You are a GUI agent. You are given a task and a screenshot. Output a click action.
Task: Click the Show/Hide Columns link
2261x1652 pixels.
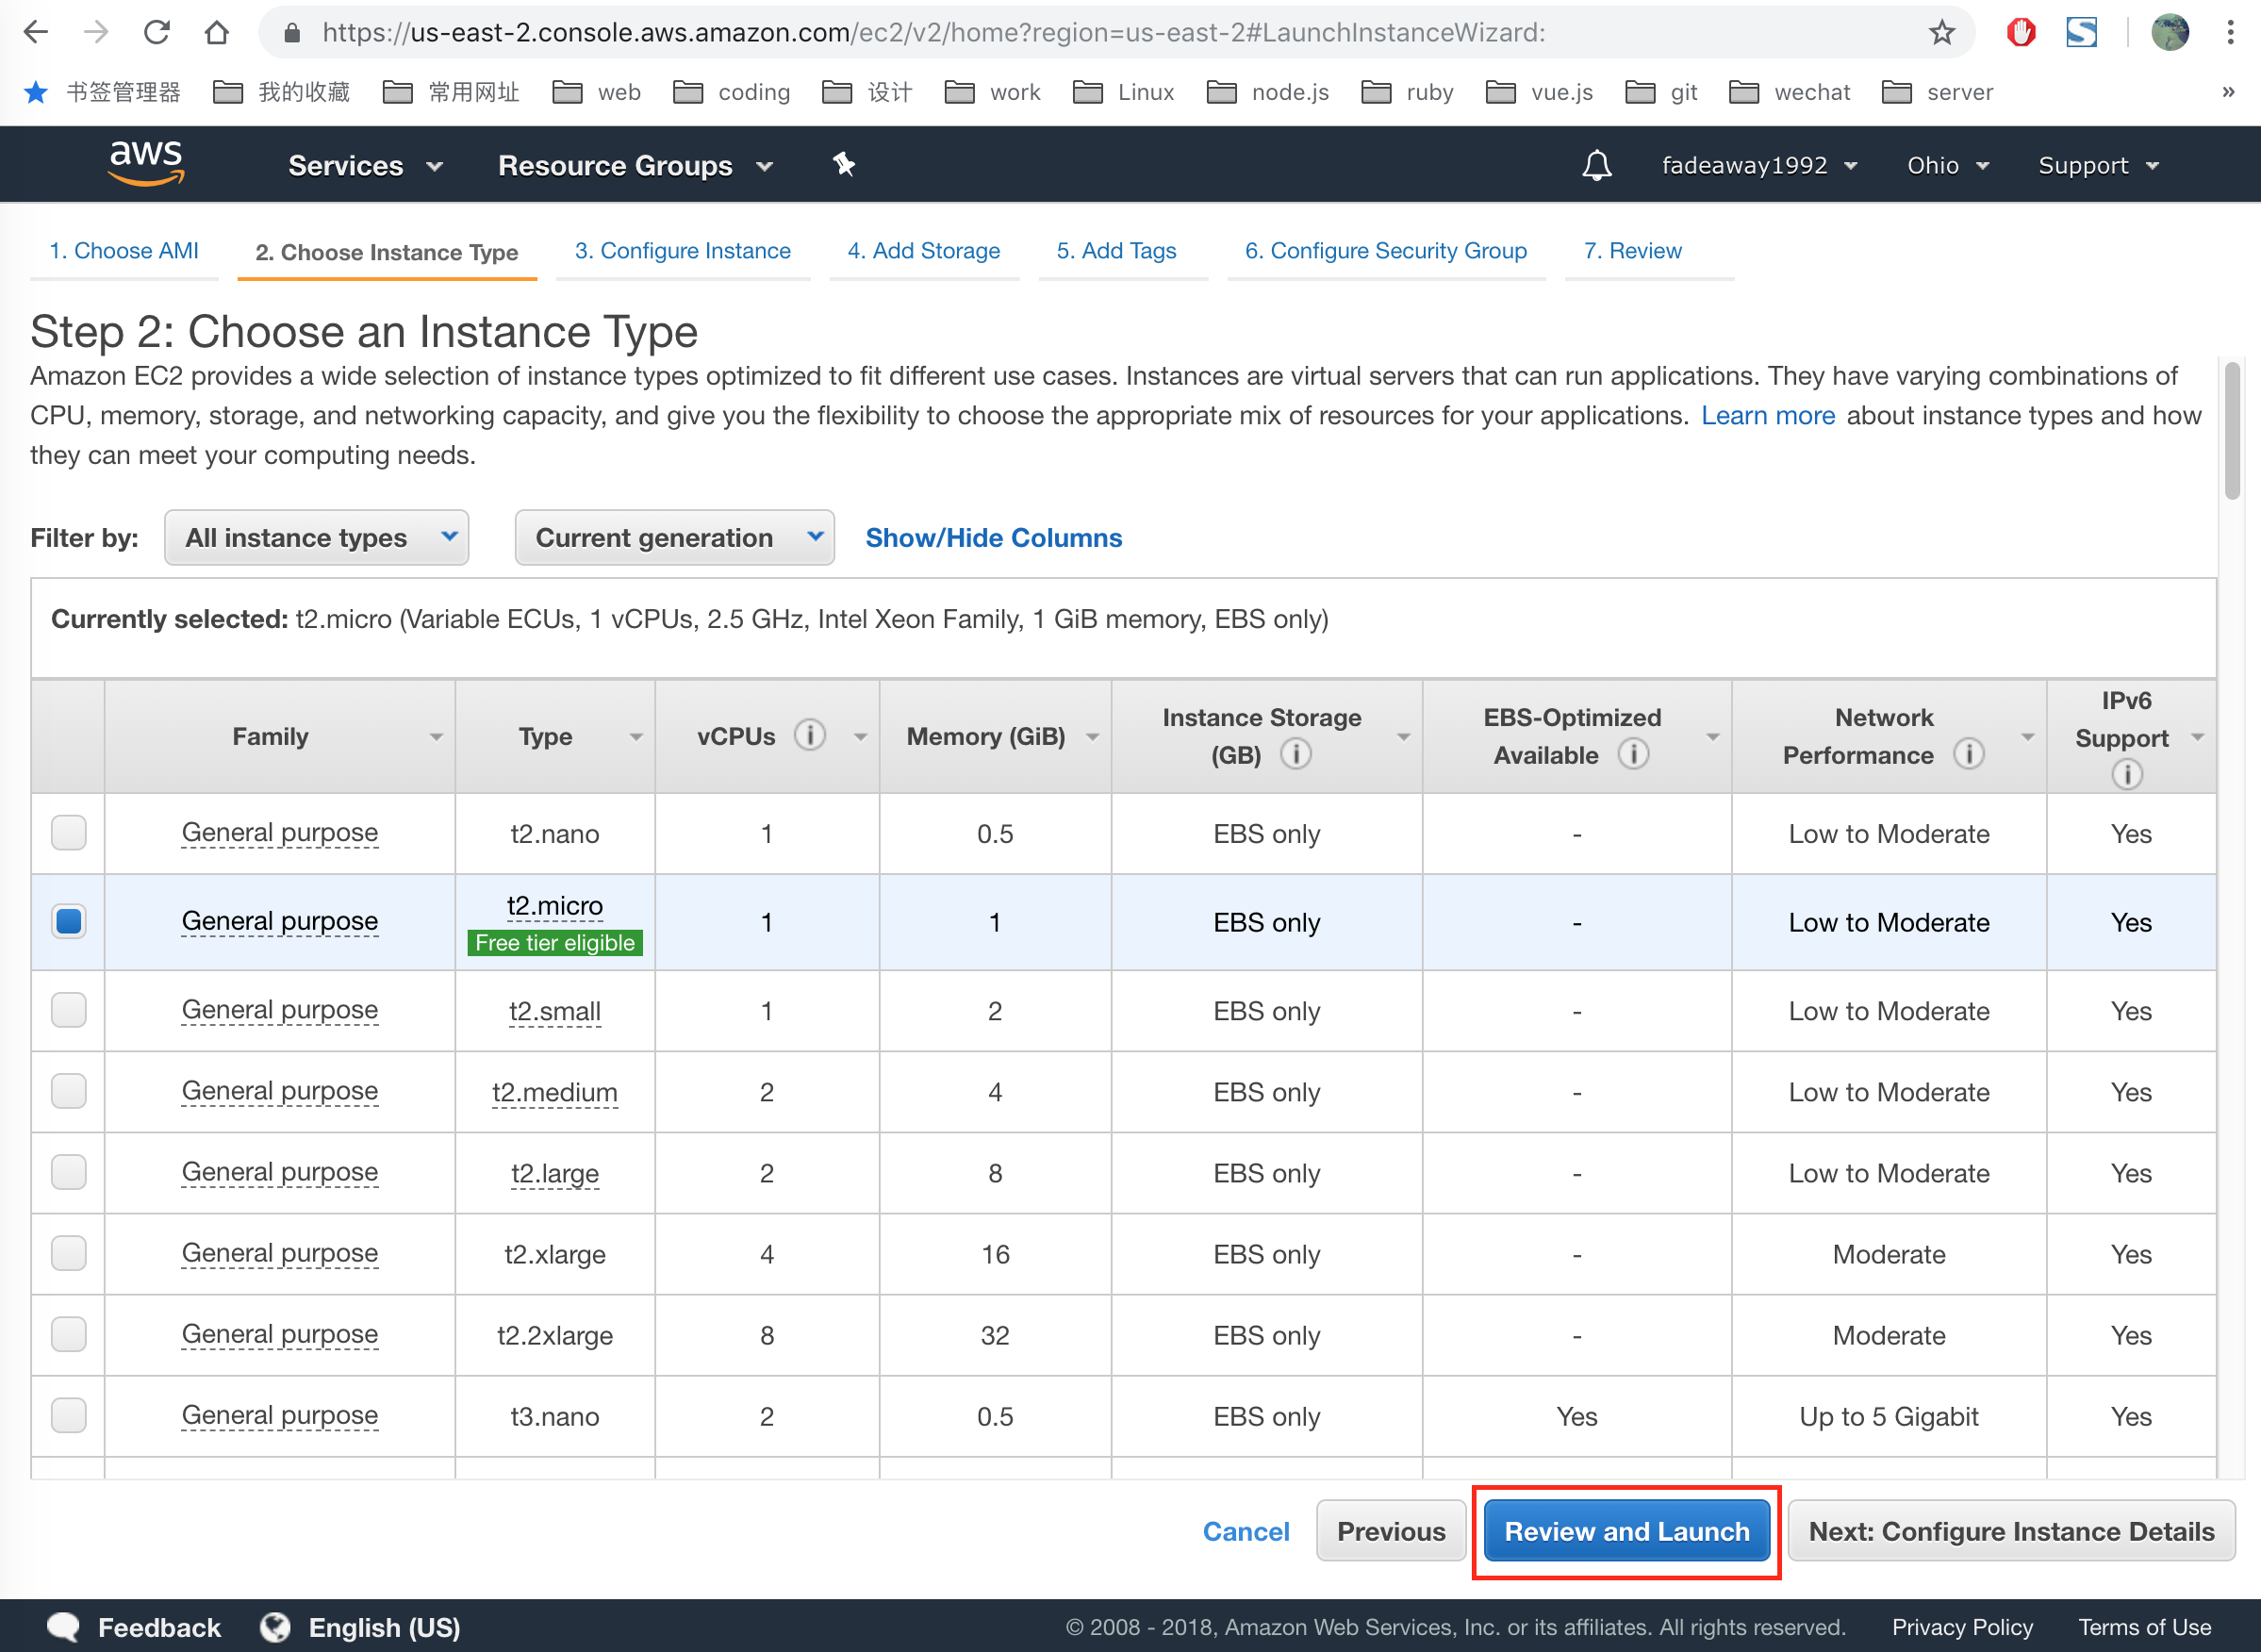pyautogui.click(x=993, y=538)
